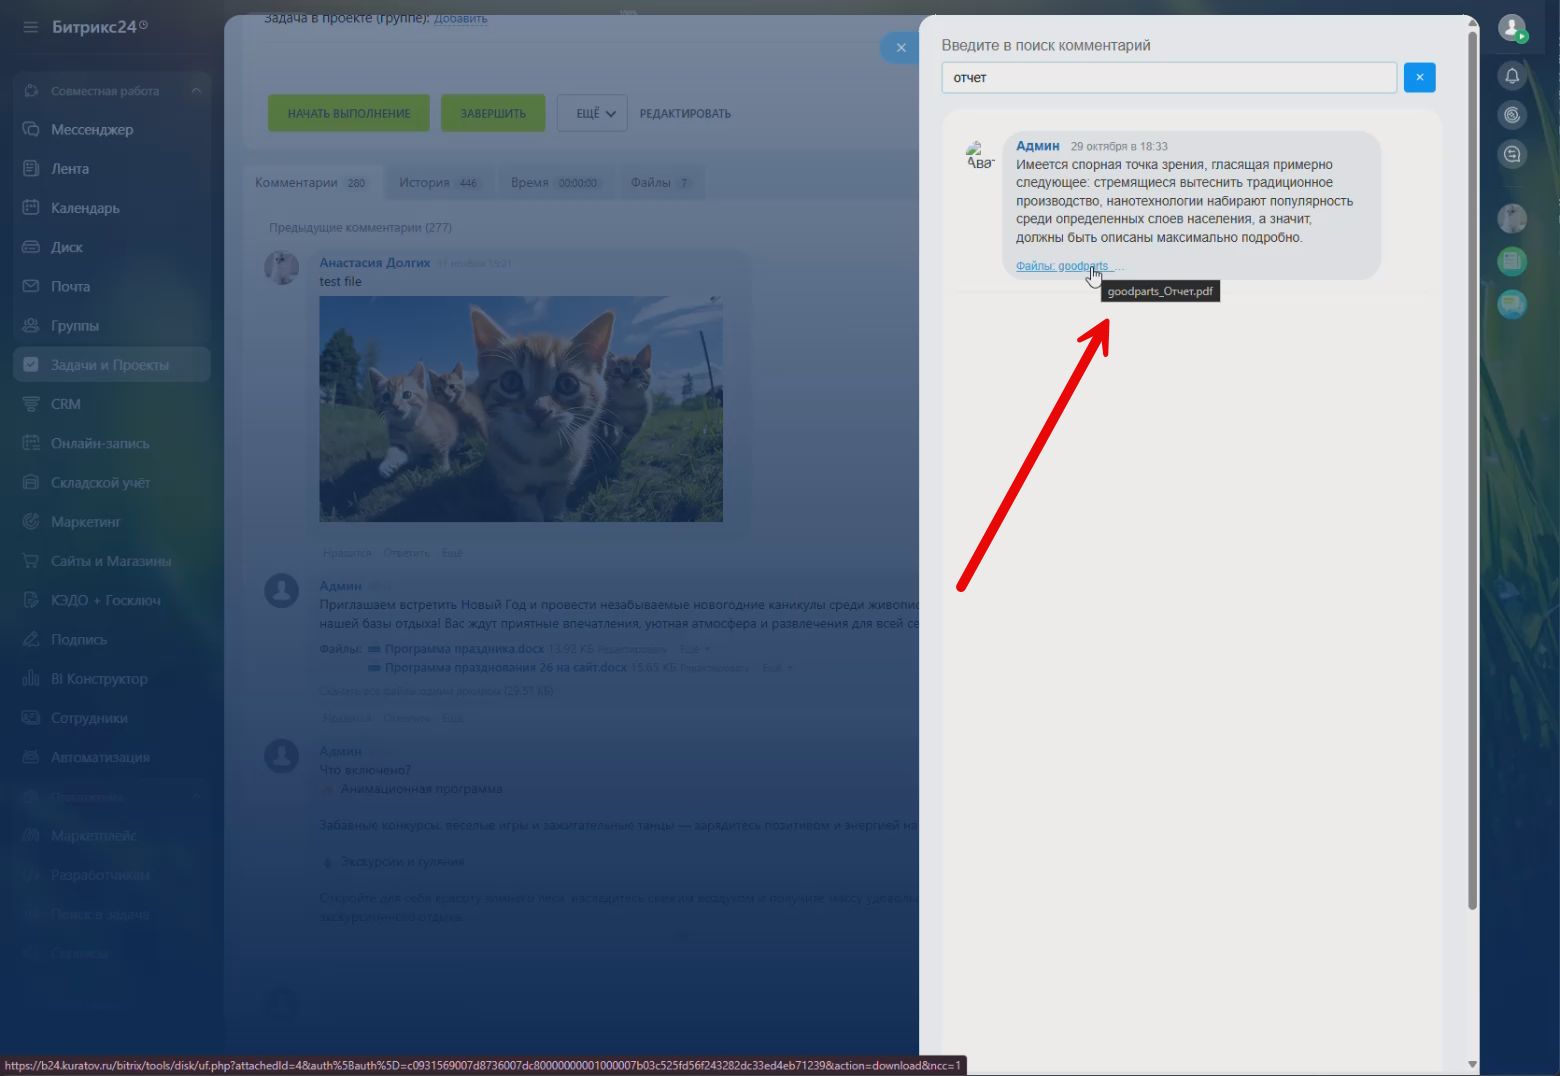Viewport: 1560px width, 1076px height.
Task: Select Задачи и Проекты in the sidebar
Action: click(x=110, y=365)
